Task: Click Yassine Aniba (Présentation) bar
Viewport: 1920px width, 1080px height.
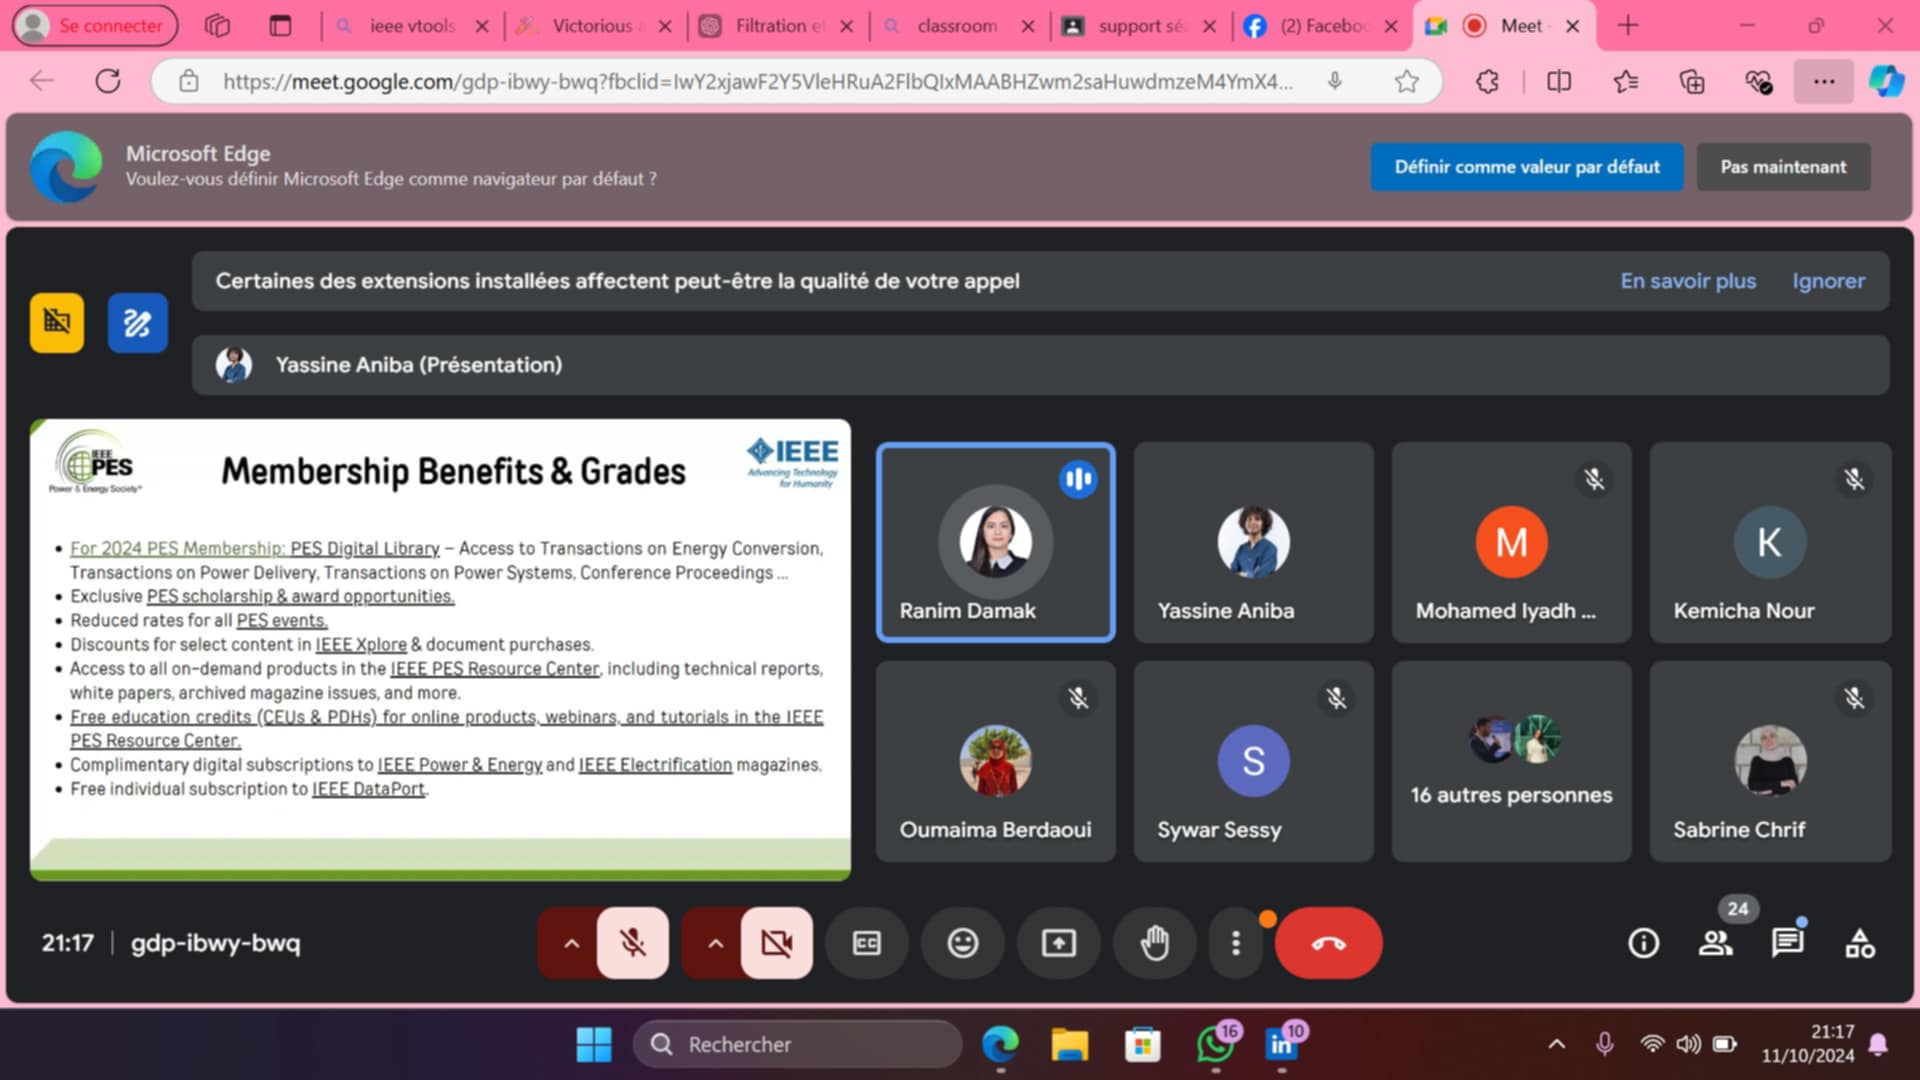Action: coord(1040,365)
